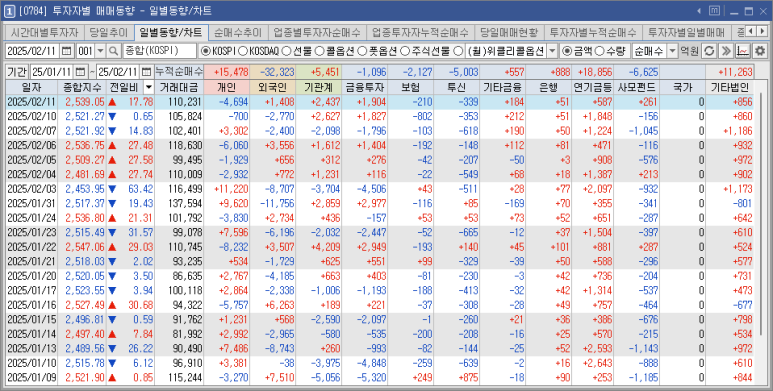Screen dimensions: 773x391
Task: Click the double-chevron next icon in toolbar
Action: [726, 51]
